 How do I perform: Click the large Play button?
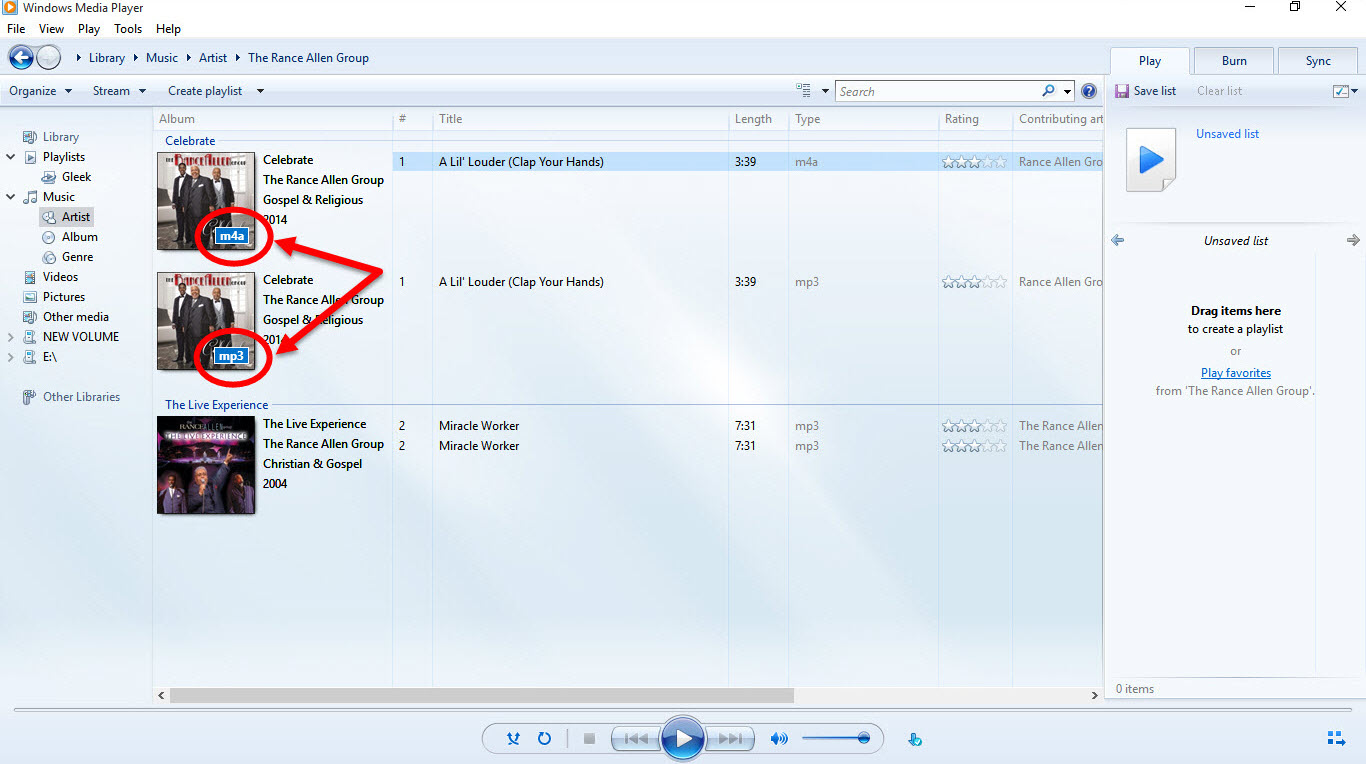(x=683, y=739)
